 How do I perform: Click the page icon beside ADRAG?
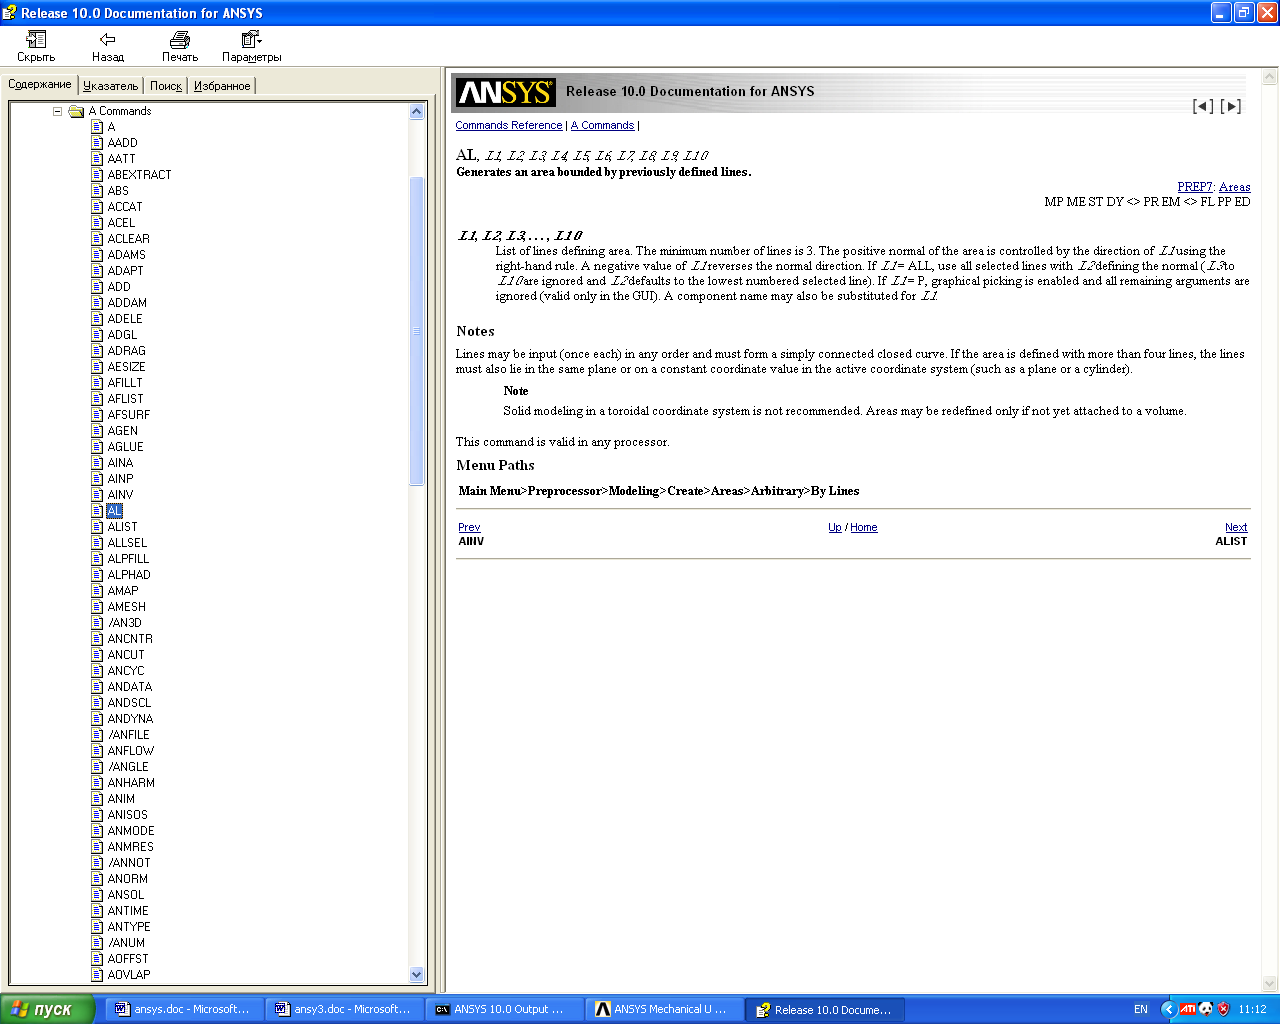[x=97, y=351]
